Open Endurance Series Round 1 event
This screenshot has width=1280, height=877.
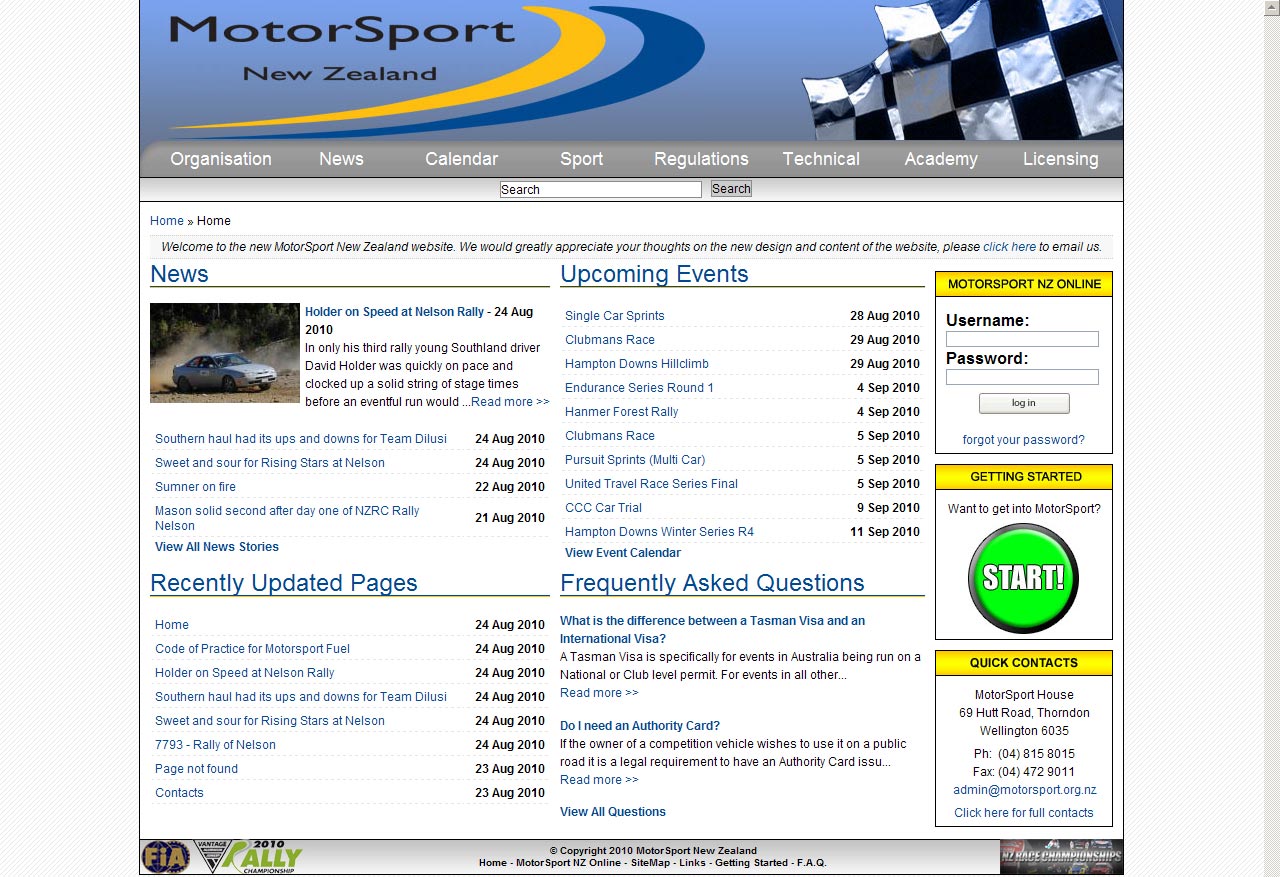[639, 388]
